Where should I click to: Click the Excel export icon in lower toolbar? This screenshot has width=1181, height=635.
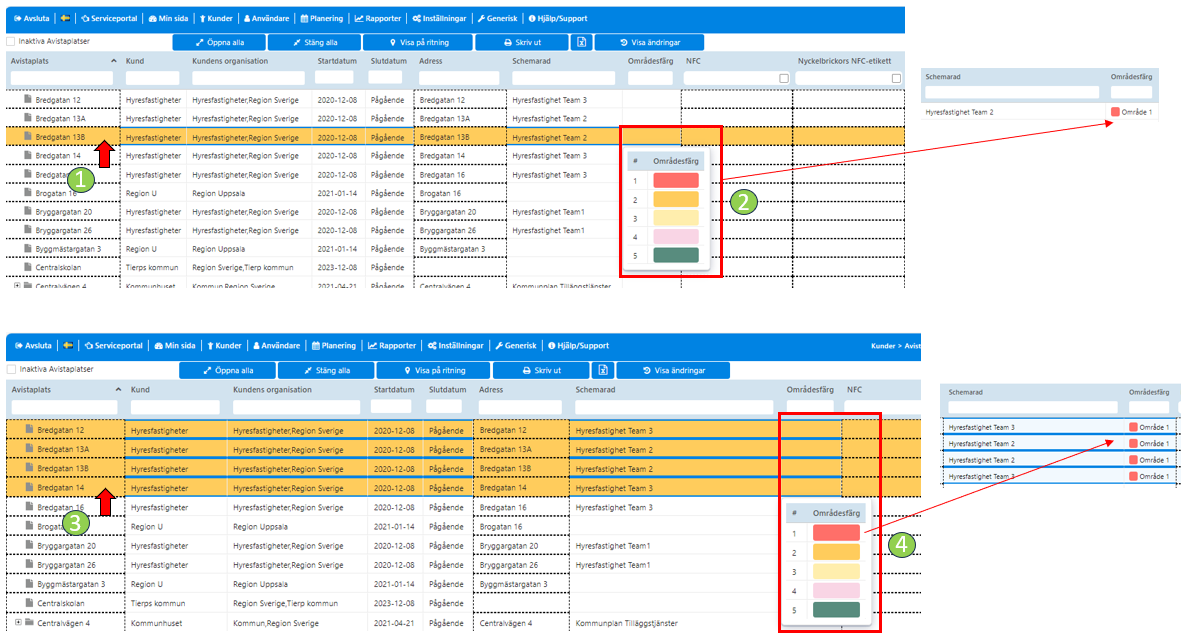(603, 370)
